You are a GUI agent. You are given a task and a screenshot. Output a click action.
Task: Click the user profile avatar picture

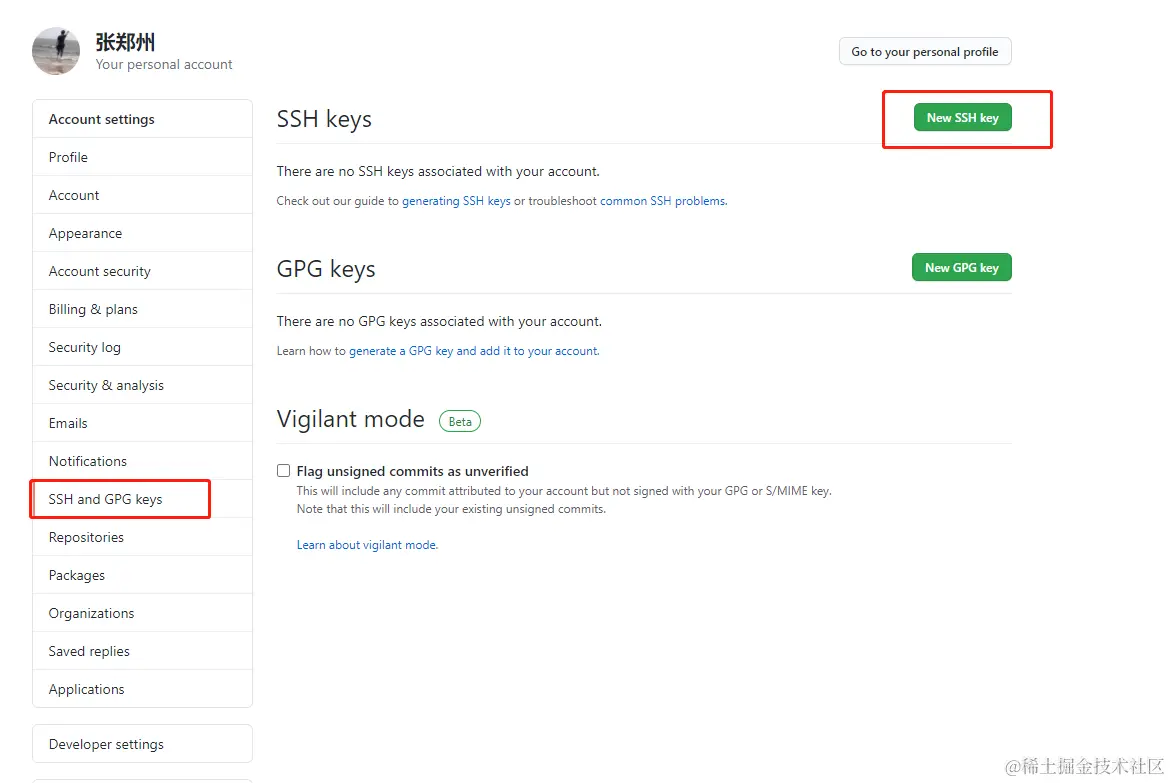click(56, 51)
